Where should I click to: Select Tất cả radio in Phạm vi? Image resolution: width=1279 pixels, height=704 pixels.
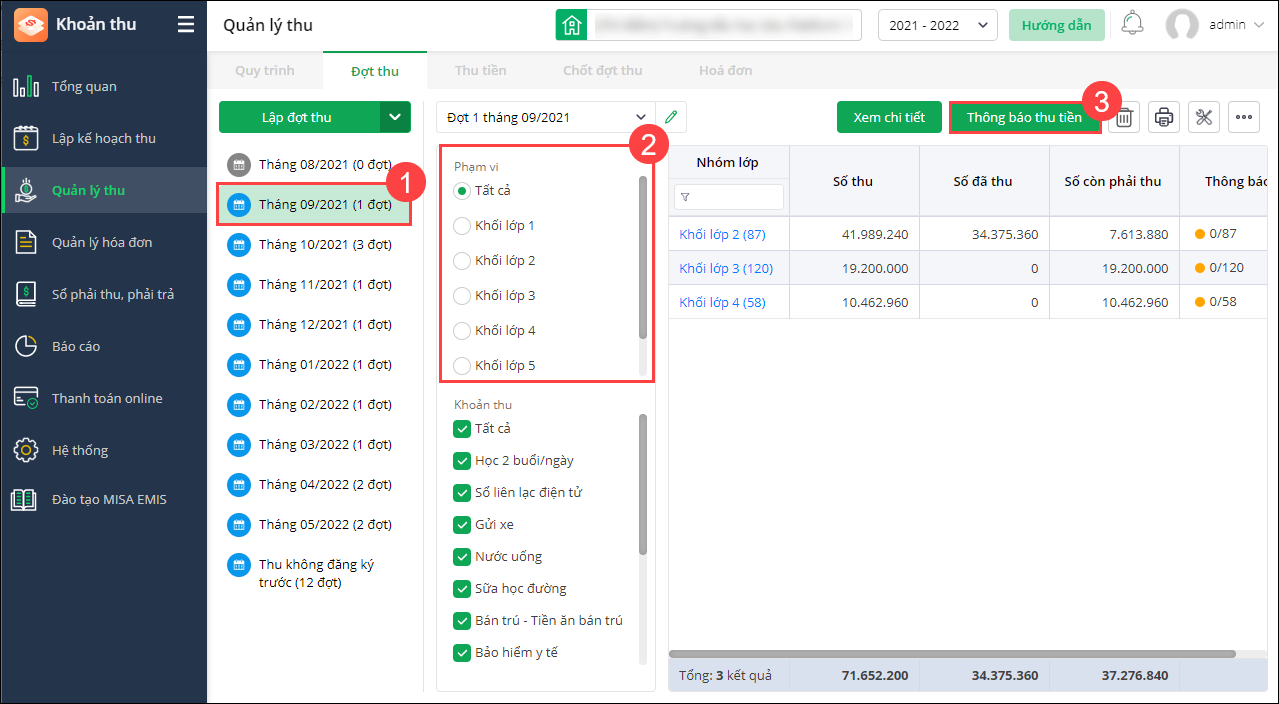pos(462,190)
